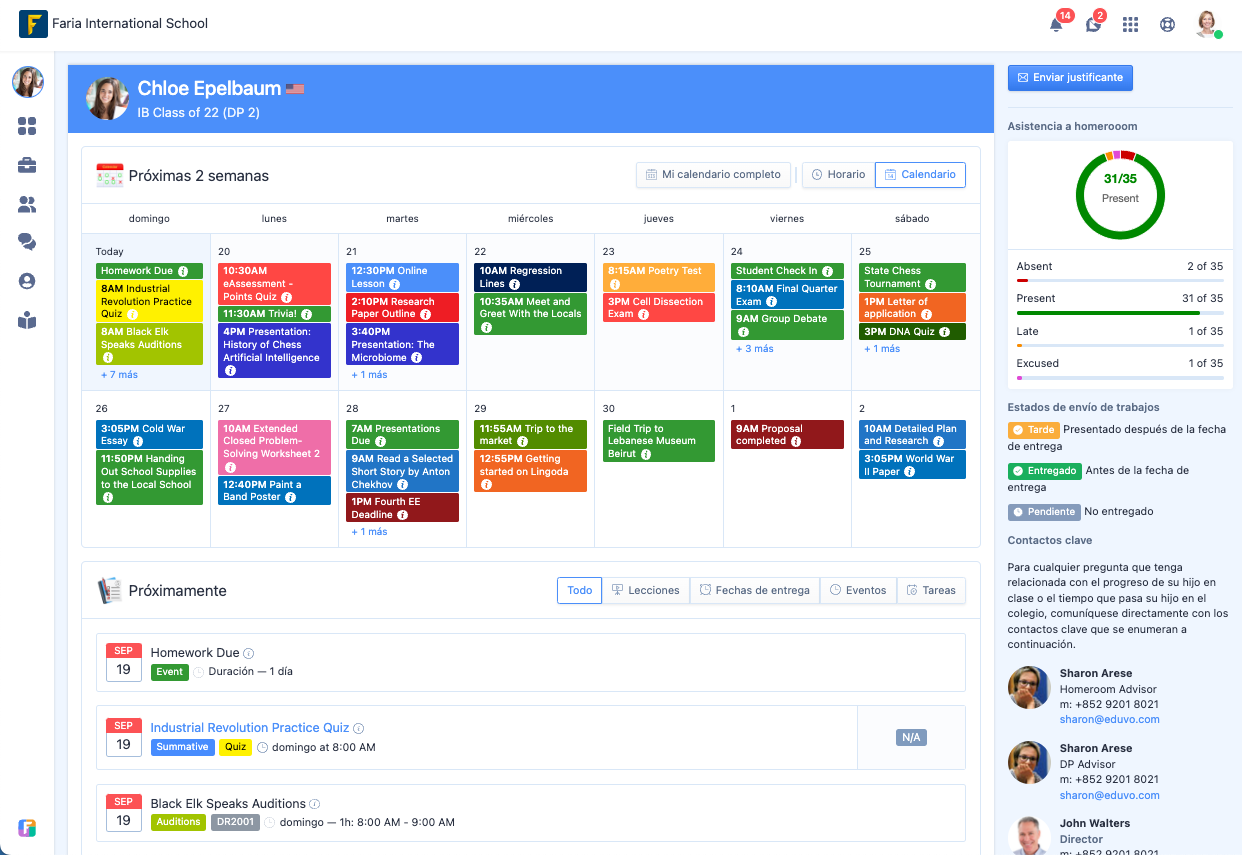The width and height of the screenshot is (1242, 855).
Task: Open the messages chat bubble in header
Action: [1093, 25]
